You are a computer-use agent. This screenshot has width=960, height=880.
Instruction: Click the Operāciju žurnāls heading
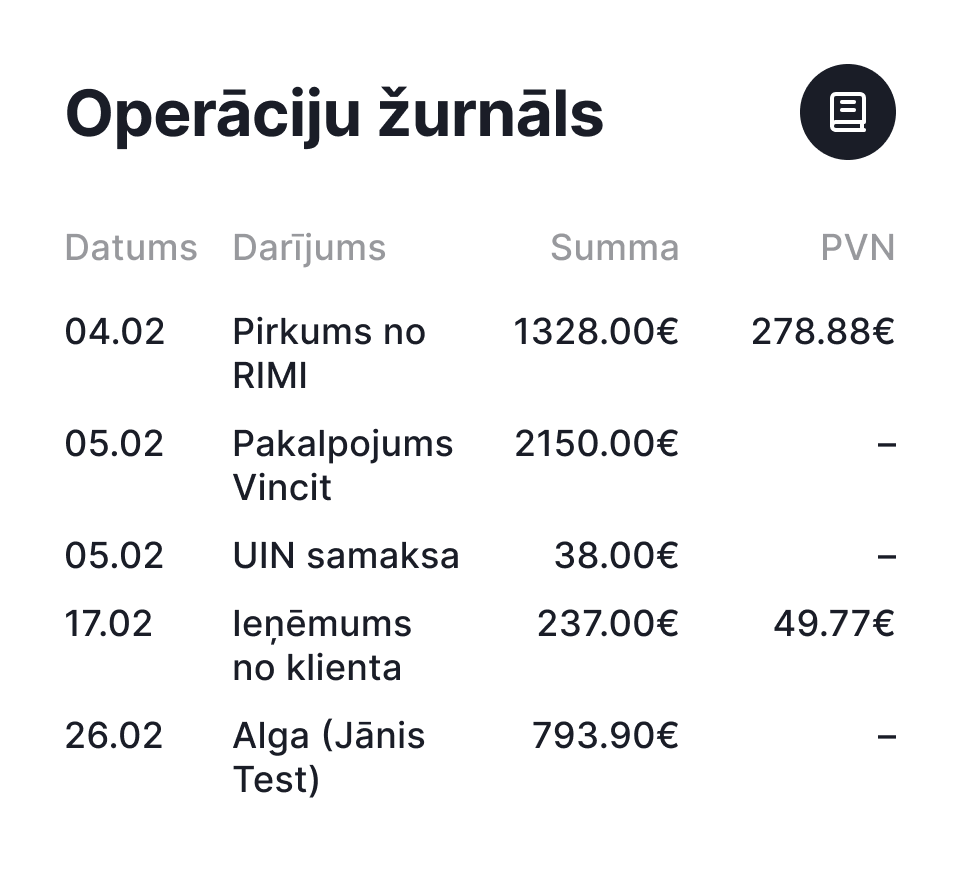coord(334,114)
